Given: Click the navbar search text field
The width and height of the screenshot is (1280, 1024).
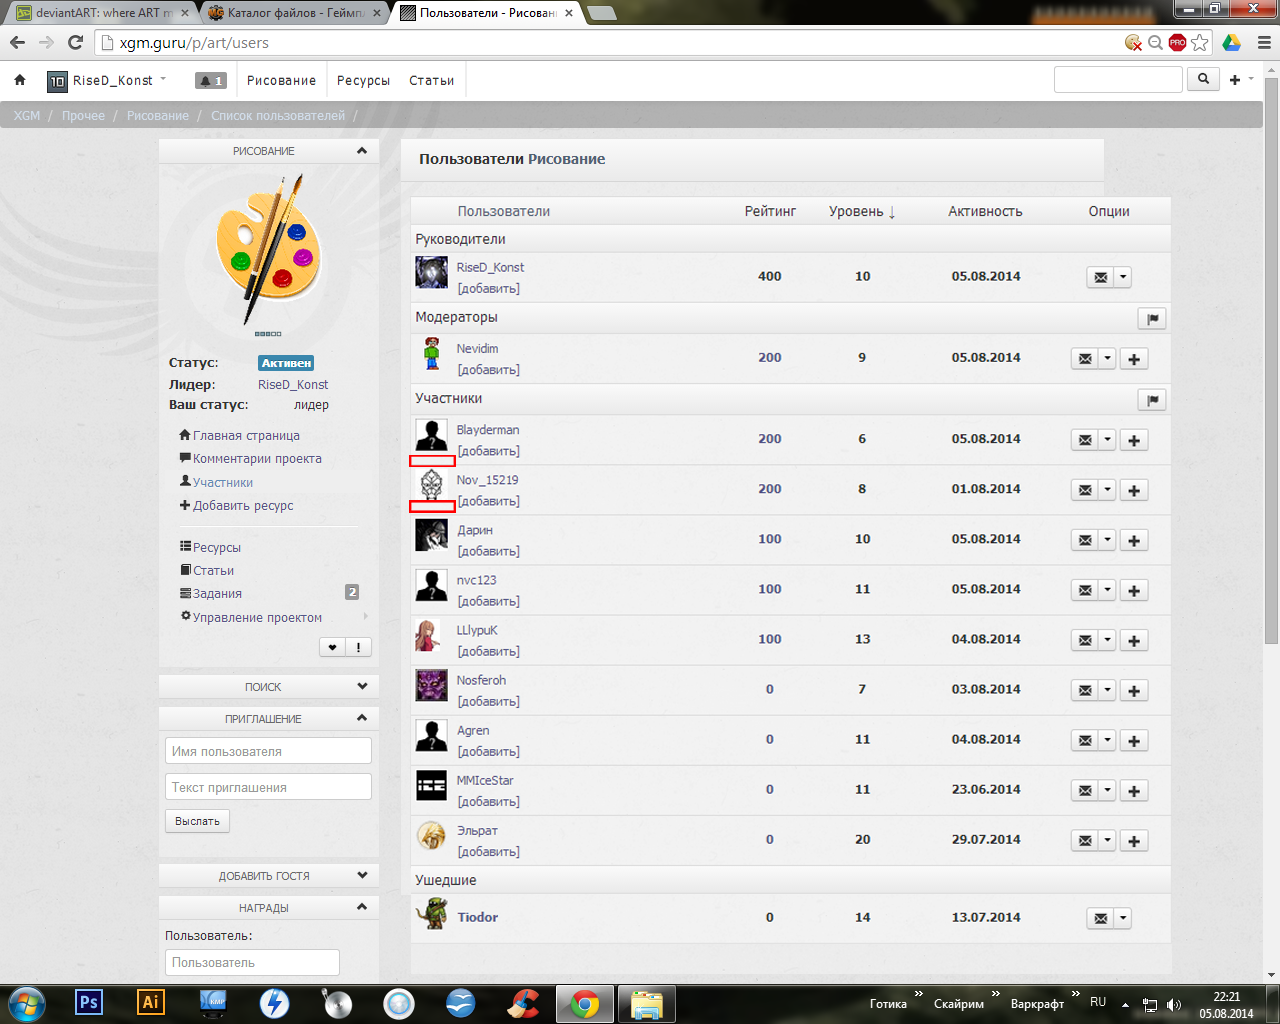Looking at the screenshot, I should 1118,79.
